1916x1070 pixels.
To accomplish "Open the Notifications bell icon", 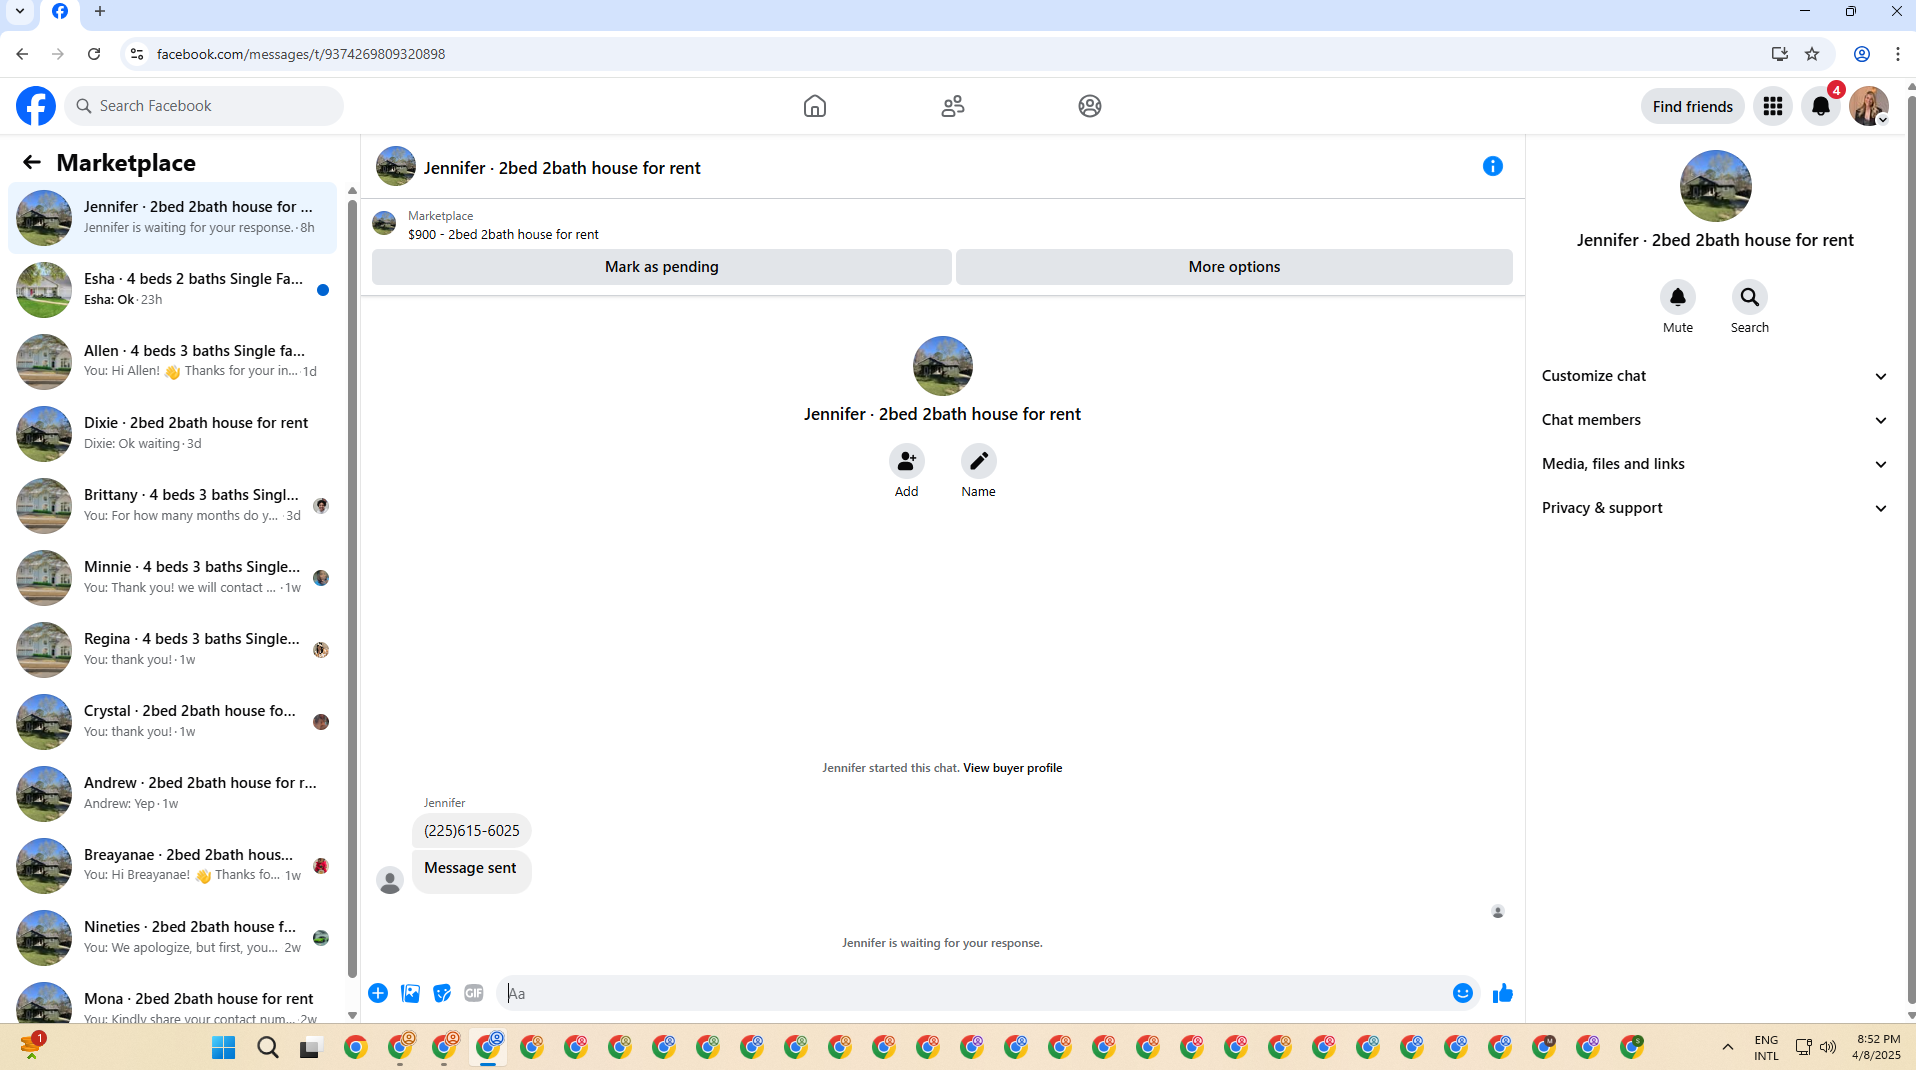I will 1821,106.
